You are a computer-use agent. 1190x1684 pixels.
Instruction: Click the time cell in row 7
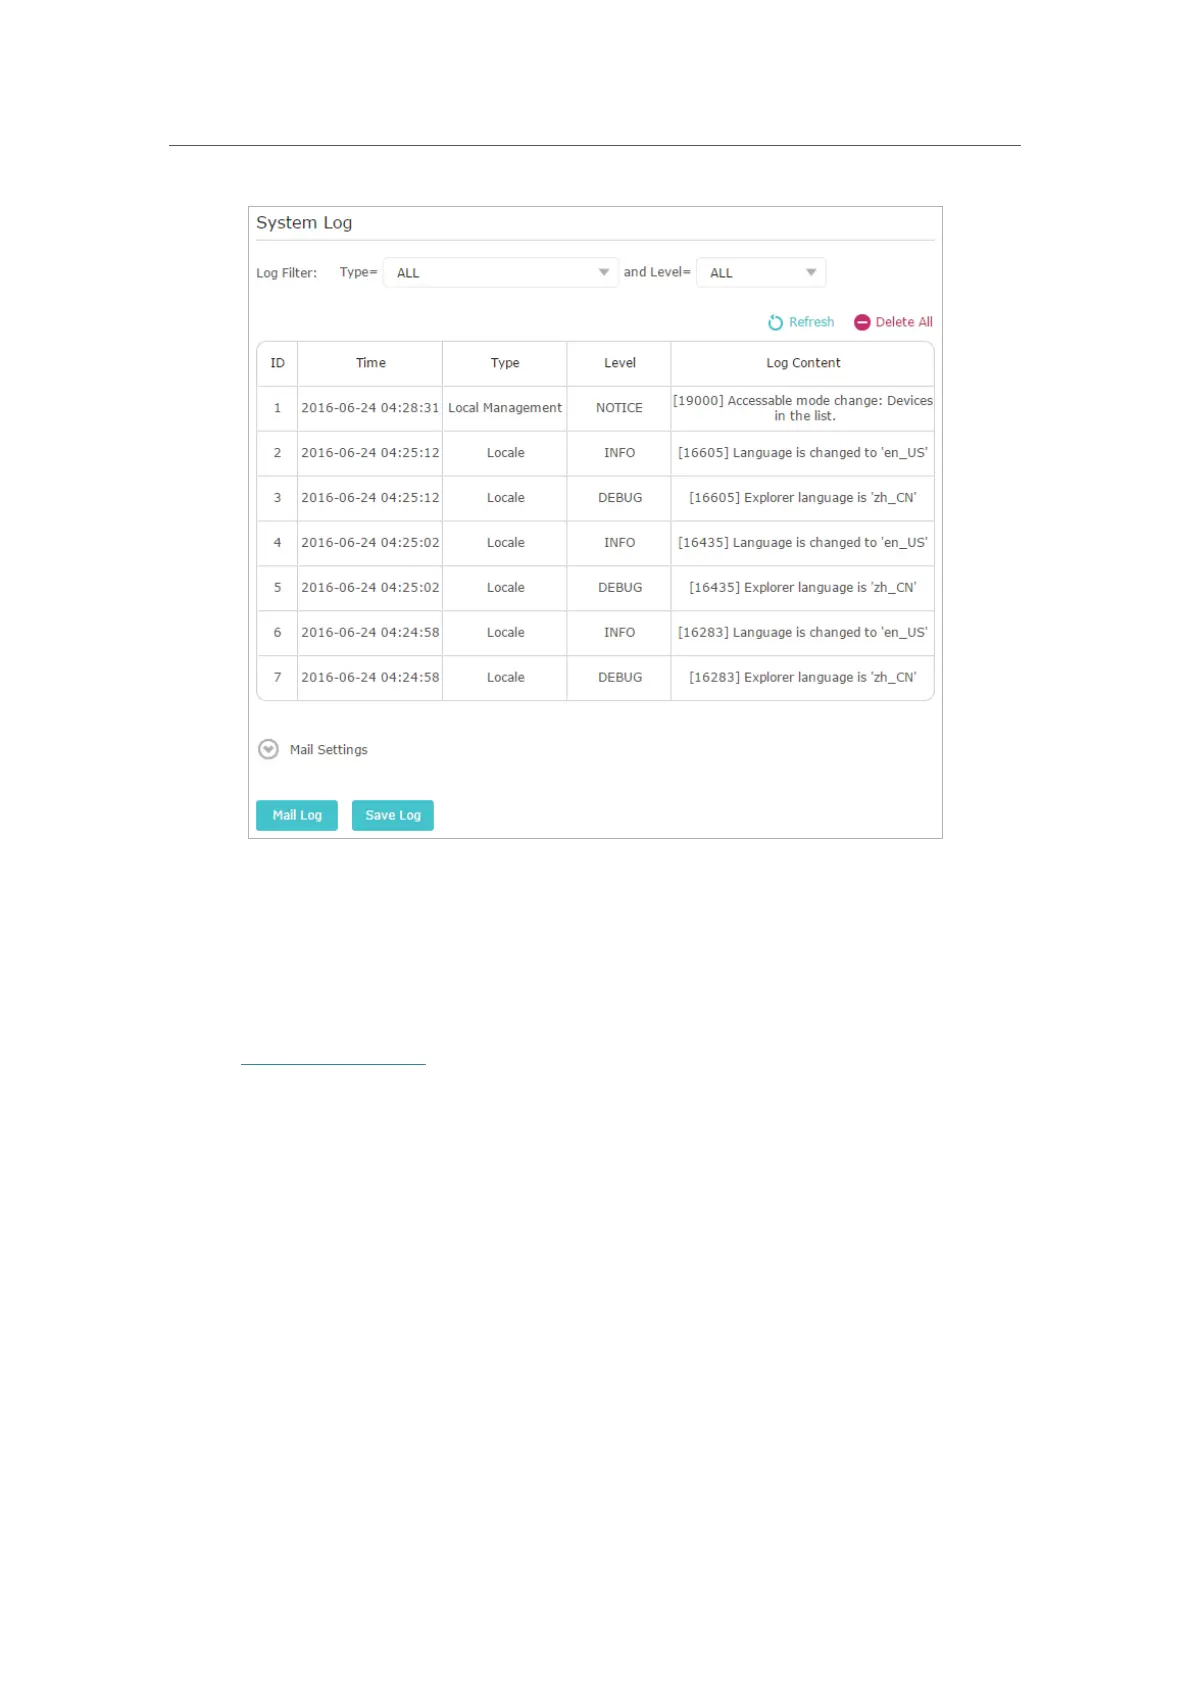370,678
